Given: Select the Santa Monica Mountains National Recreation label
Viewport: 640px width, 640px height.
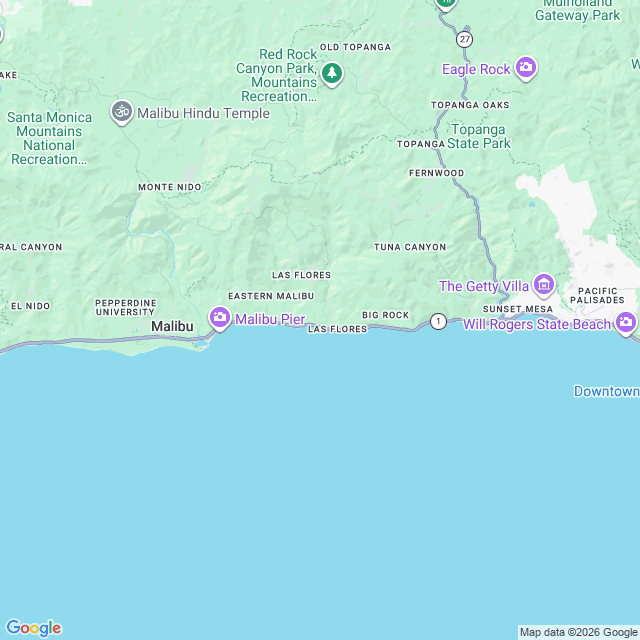Looking at the screenshot, I should click(x=49, y=138).
